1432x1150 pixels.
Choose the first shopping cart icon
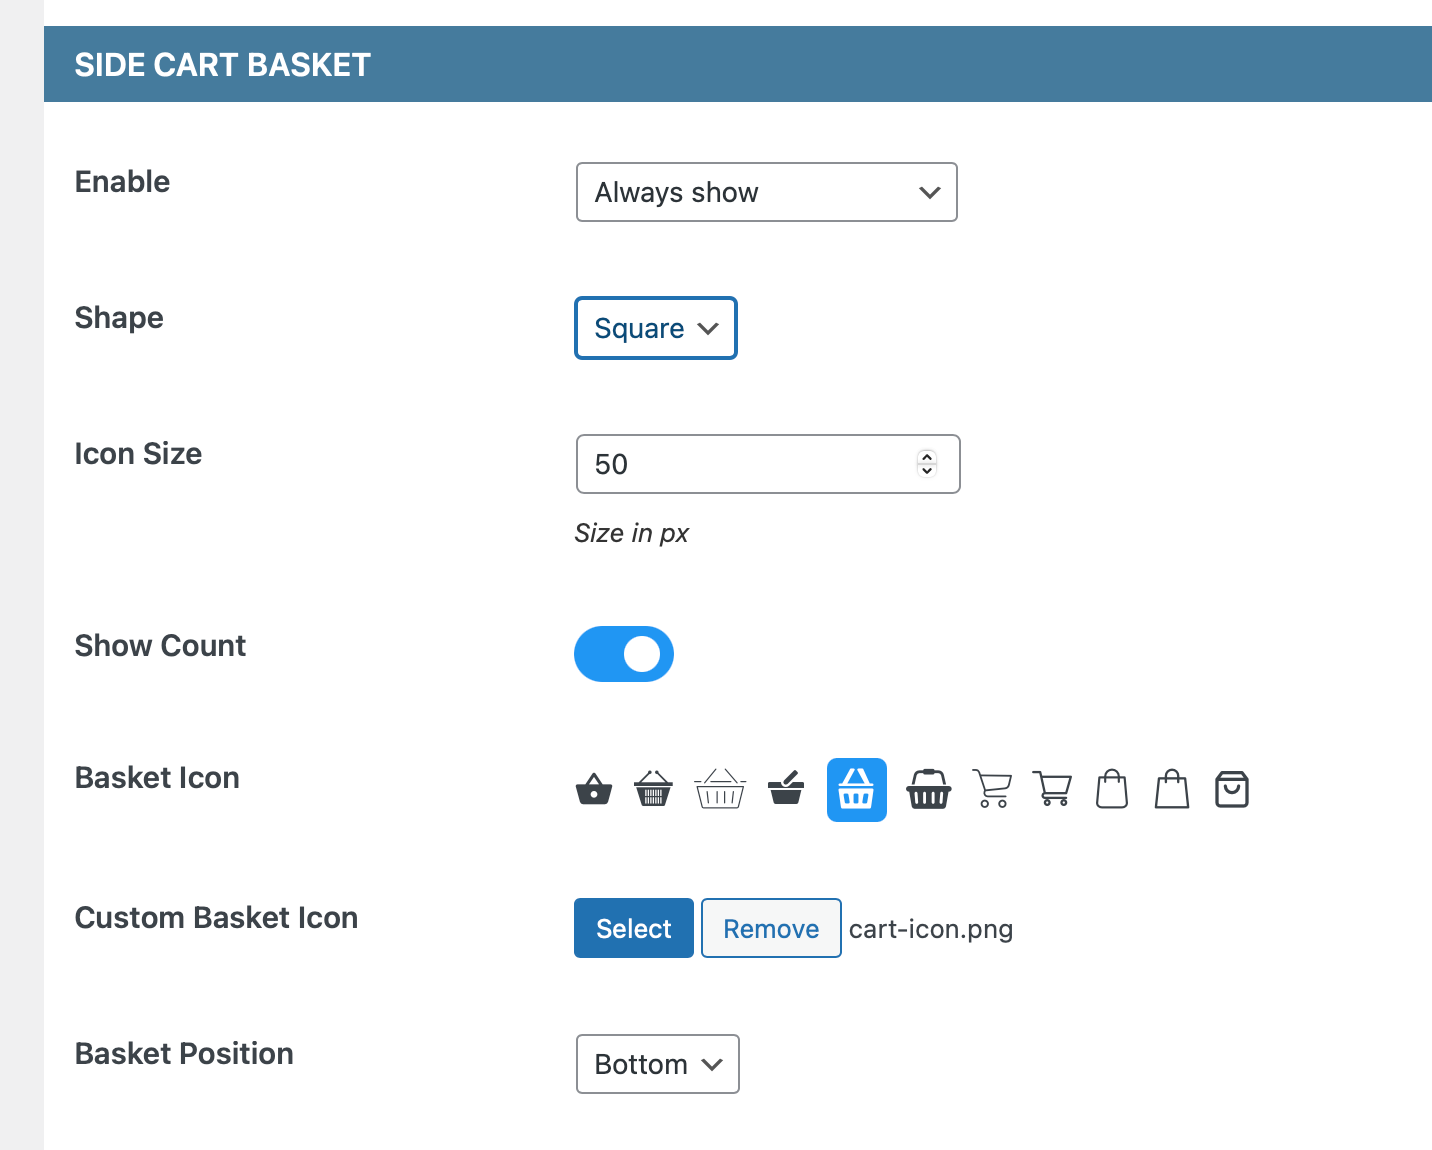coord(992,790)
